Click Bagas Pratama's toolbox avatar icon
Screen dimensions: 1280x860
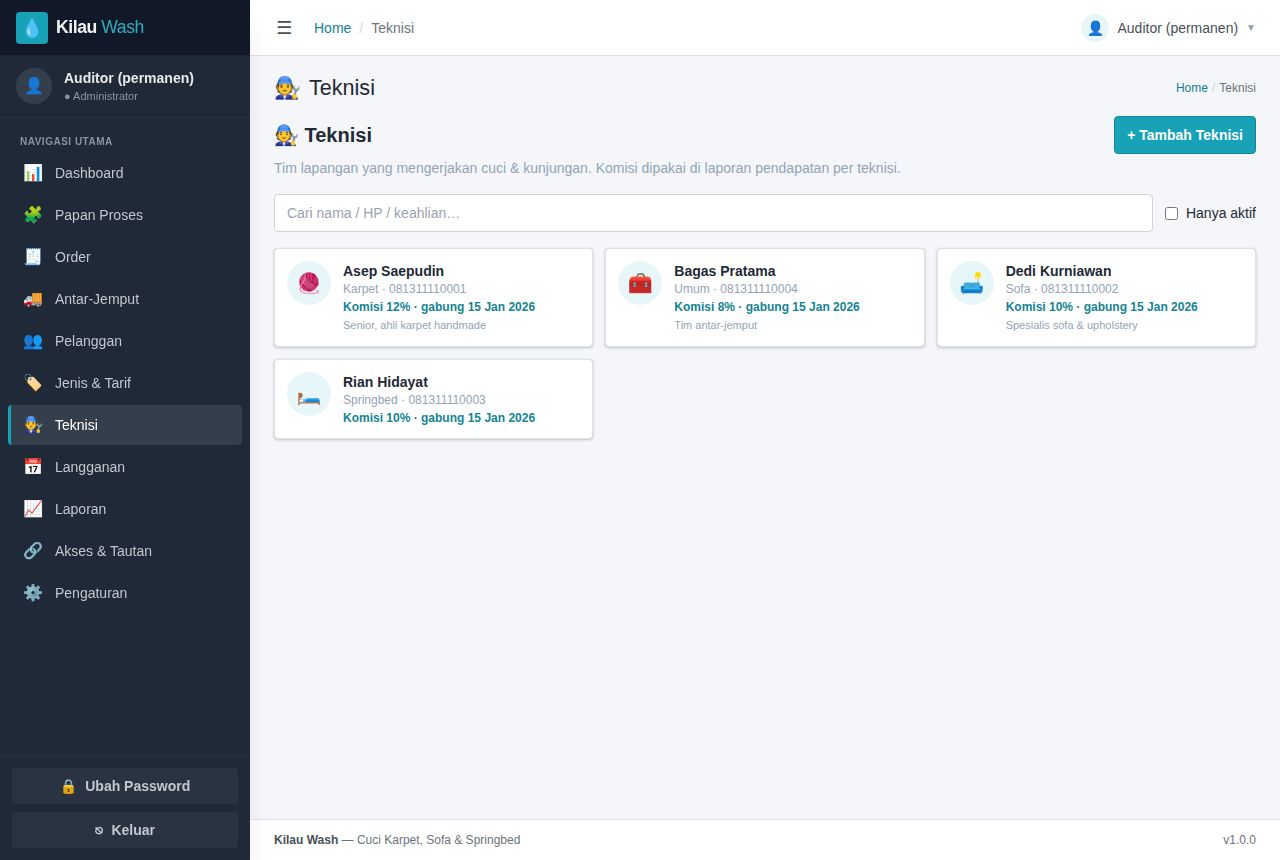[x=640, y=283]
